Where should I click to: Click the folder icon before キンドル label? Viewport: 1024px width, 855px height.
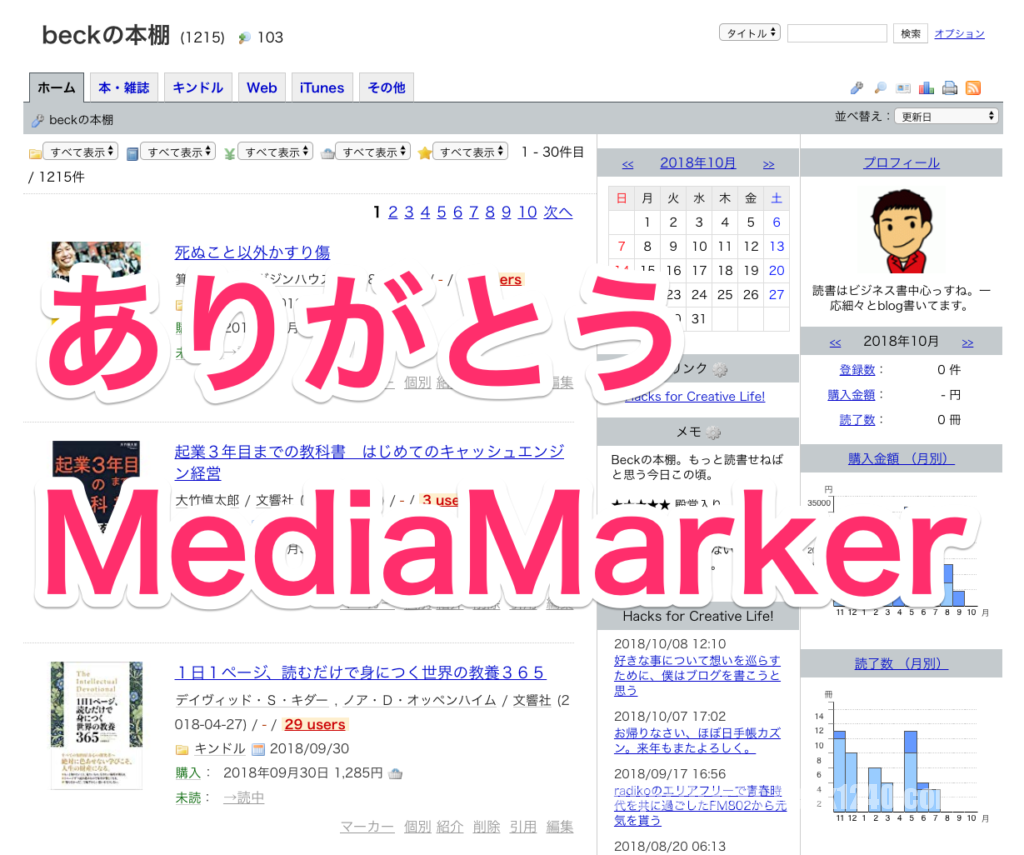coord(182,750)
